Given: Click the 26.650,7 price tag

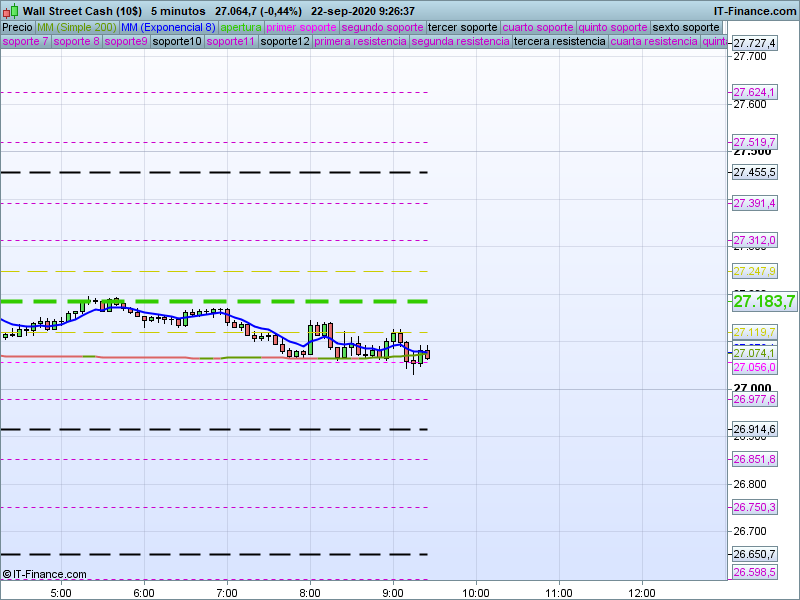Looking at the screenshot, I should coord(754,554).
